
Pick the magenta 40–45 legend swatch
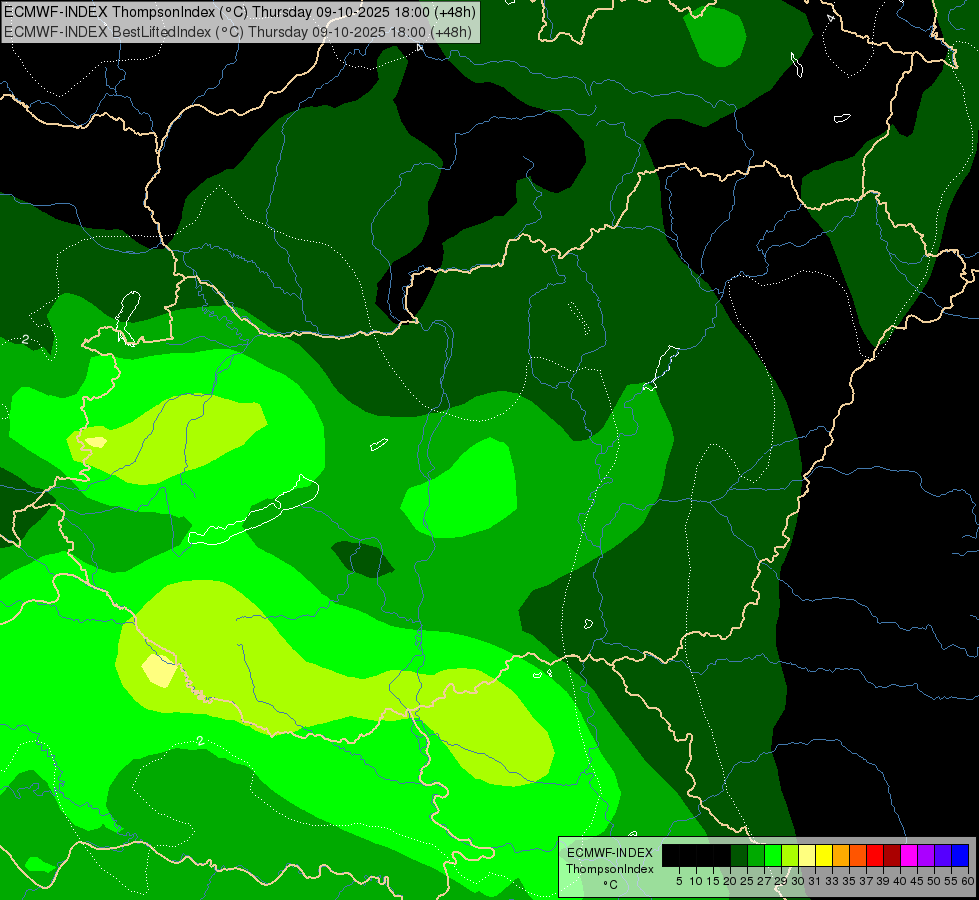909,855
